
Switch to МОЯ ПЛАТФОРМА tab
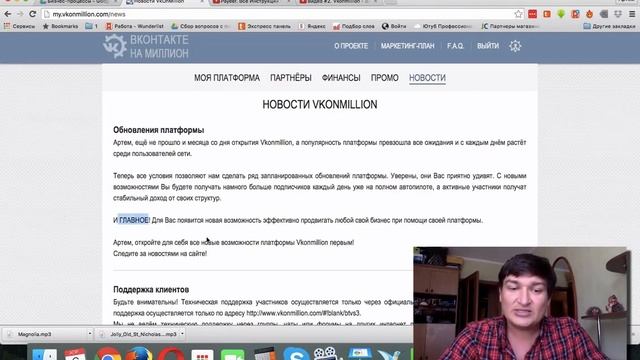tap(227, 78)
